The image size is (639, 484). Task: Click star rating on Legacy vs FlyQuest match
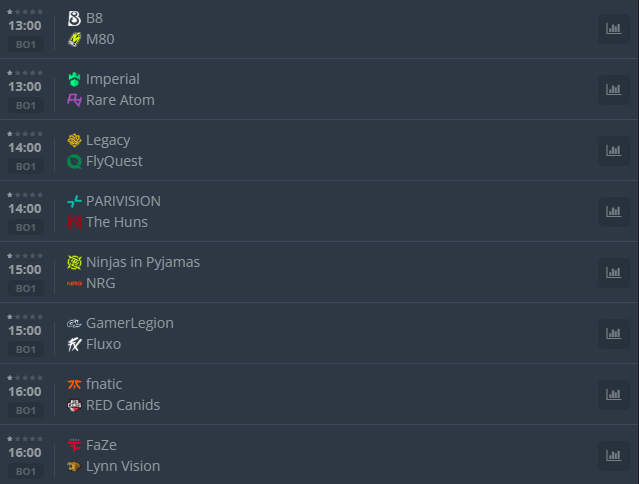[25, 134]
